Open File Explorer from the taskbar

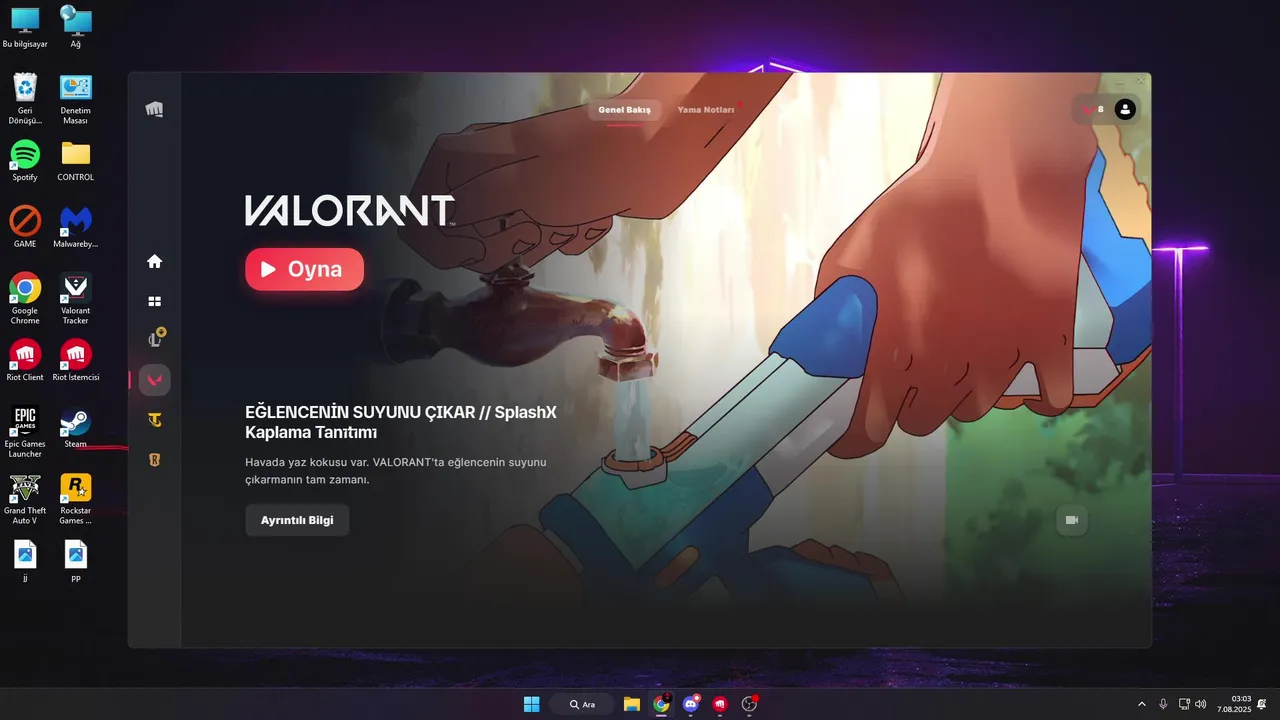(631, 704)
